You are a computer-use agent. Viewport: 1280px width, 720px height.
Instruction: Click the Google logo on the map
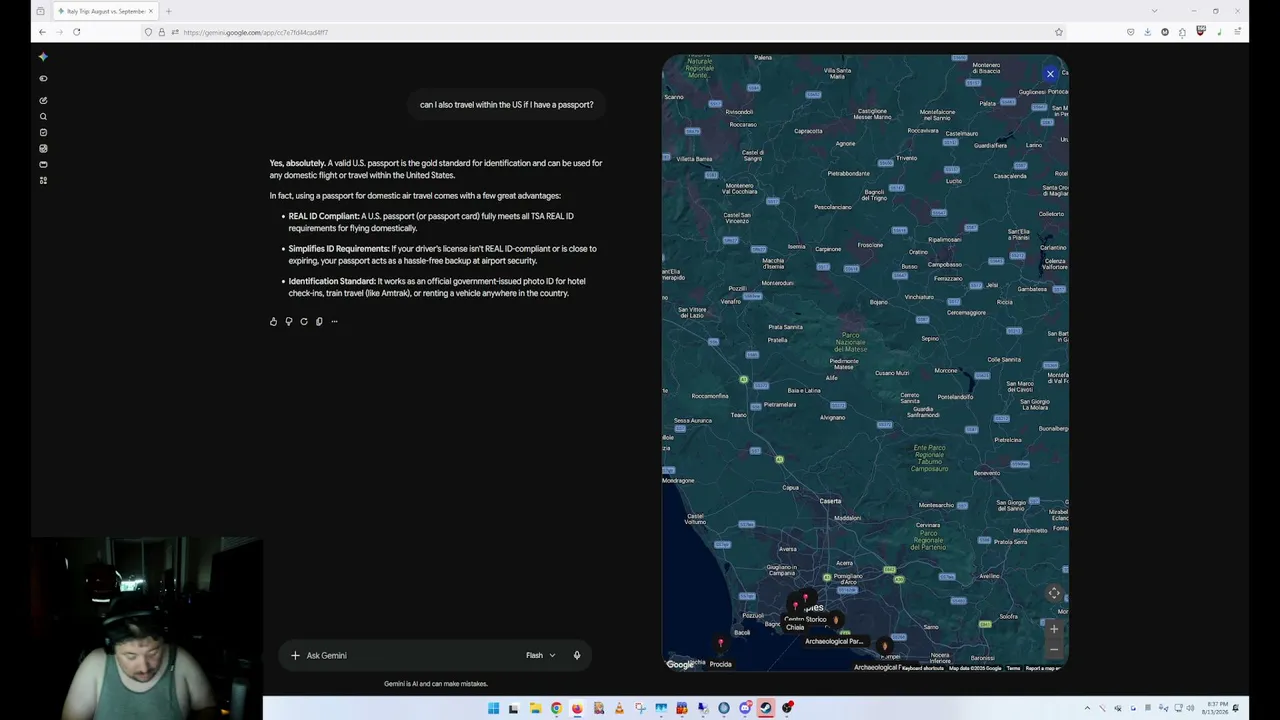pos(680,664)
